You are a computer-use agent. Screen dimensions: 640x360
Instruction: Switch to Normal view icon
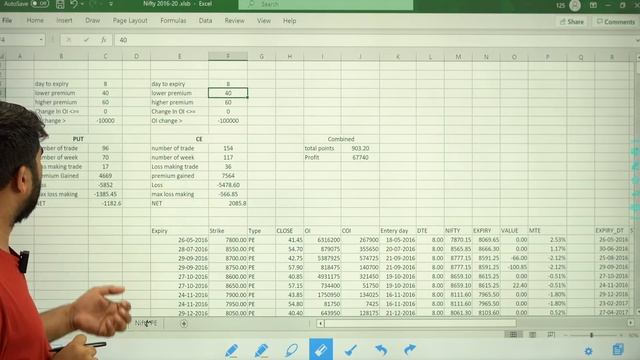513,335
